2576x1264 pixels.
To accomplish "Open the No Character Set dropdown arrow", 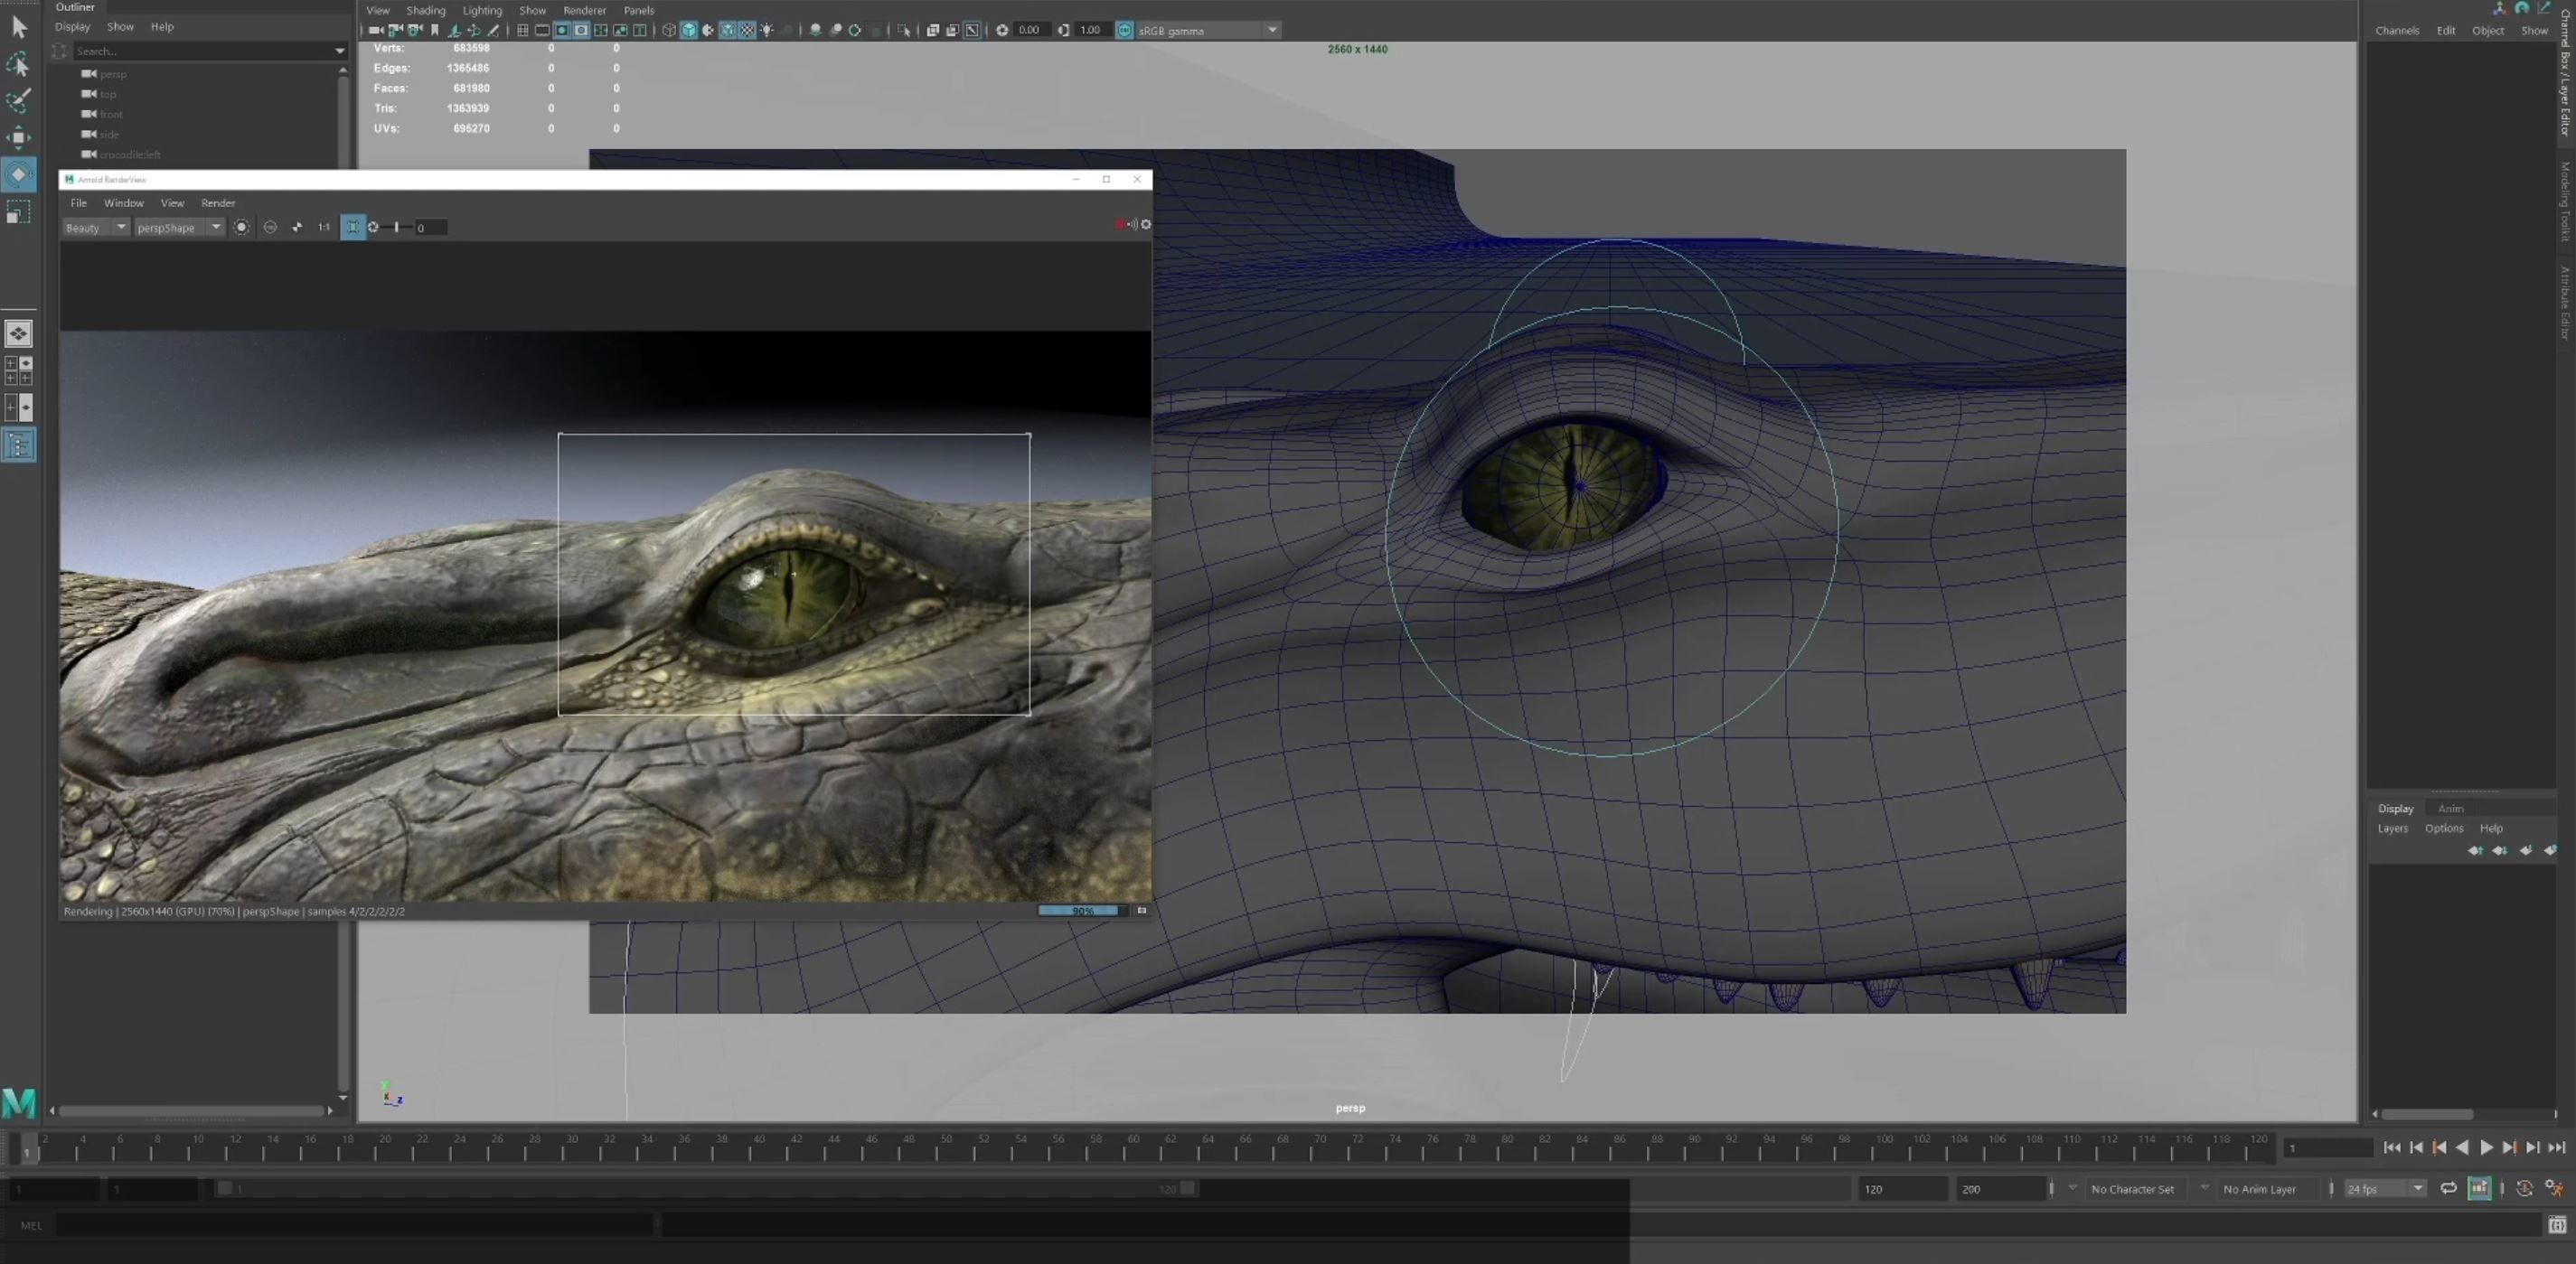I will [x=2073, y=1188].
